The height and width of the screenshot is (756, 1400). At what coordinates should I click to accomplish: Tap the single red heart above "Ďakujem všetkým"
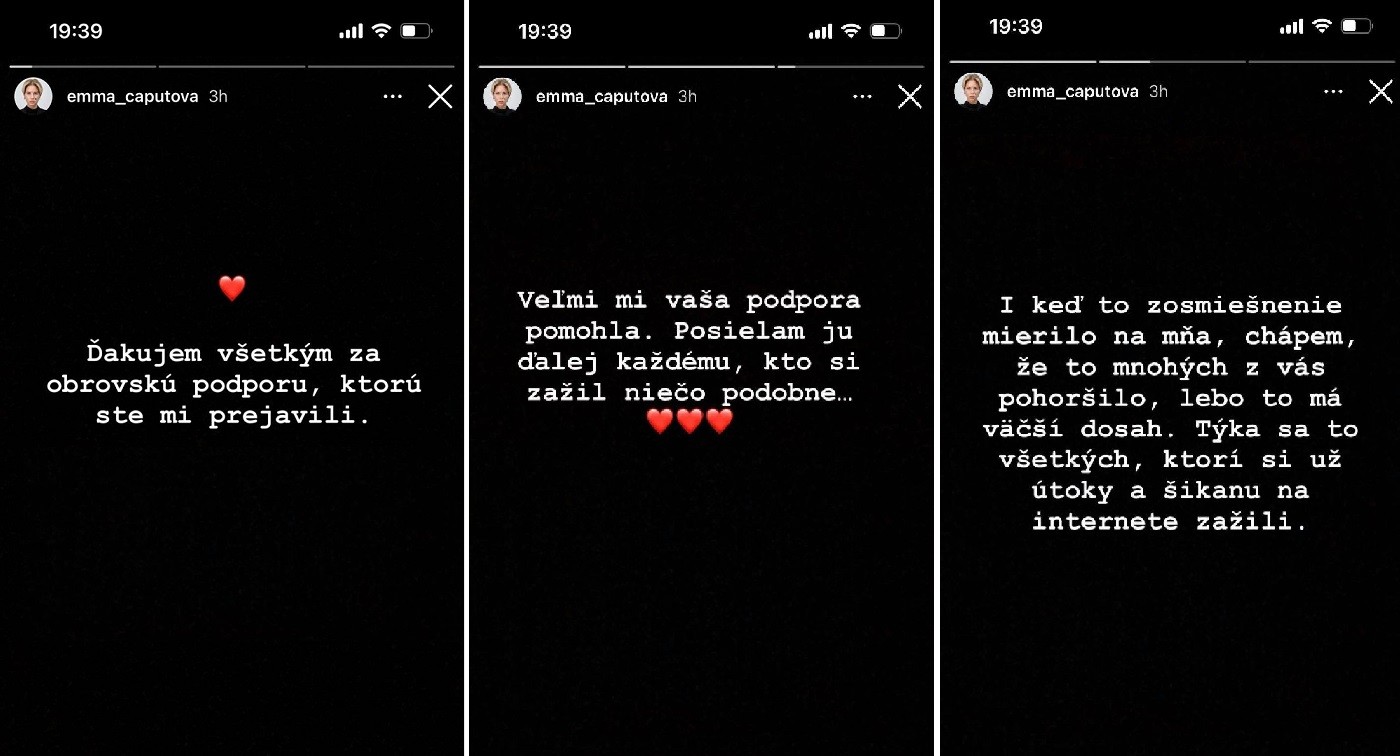tap(232, 289)
